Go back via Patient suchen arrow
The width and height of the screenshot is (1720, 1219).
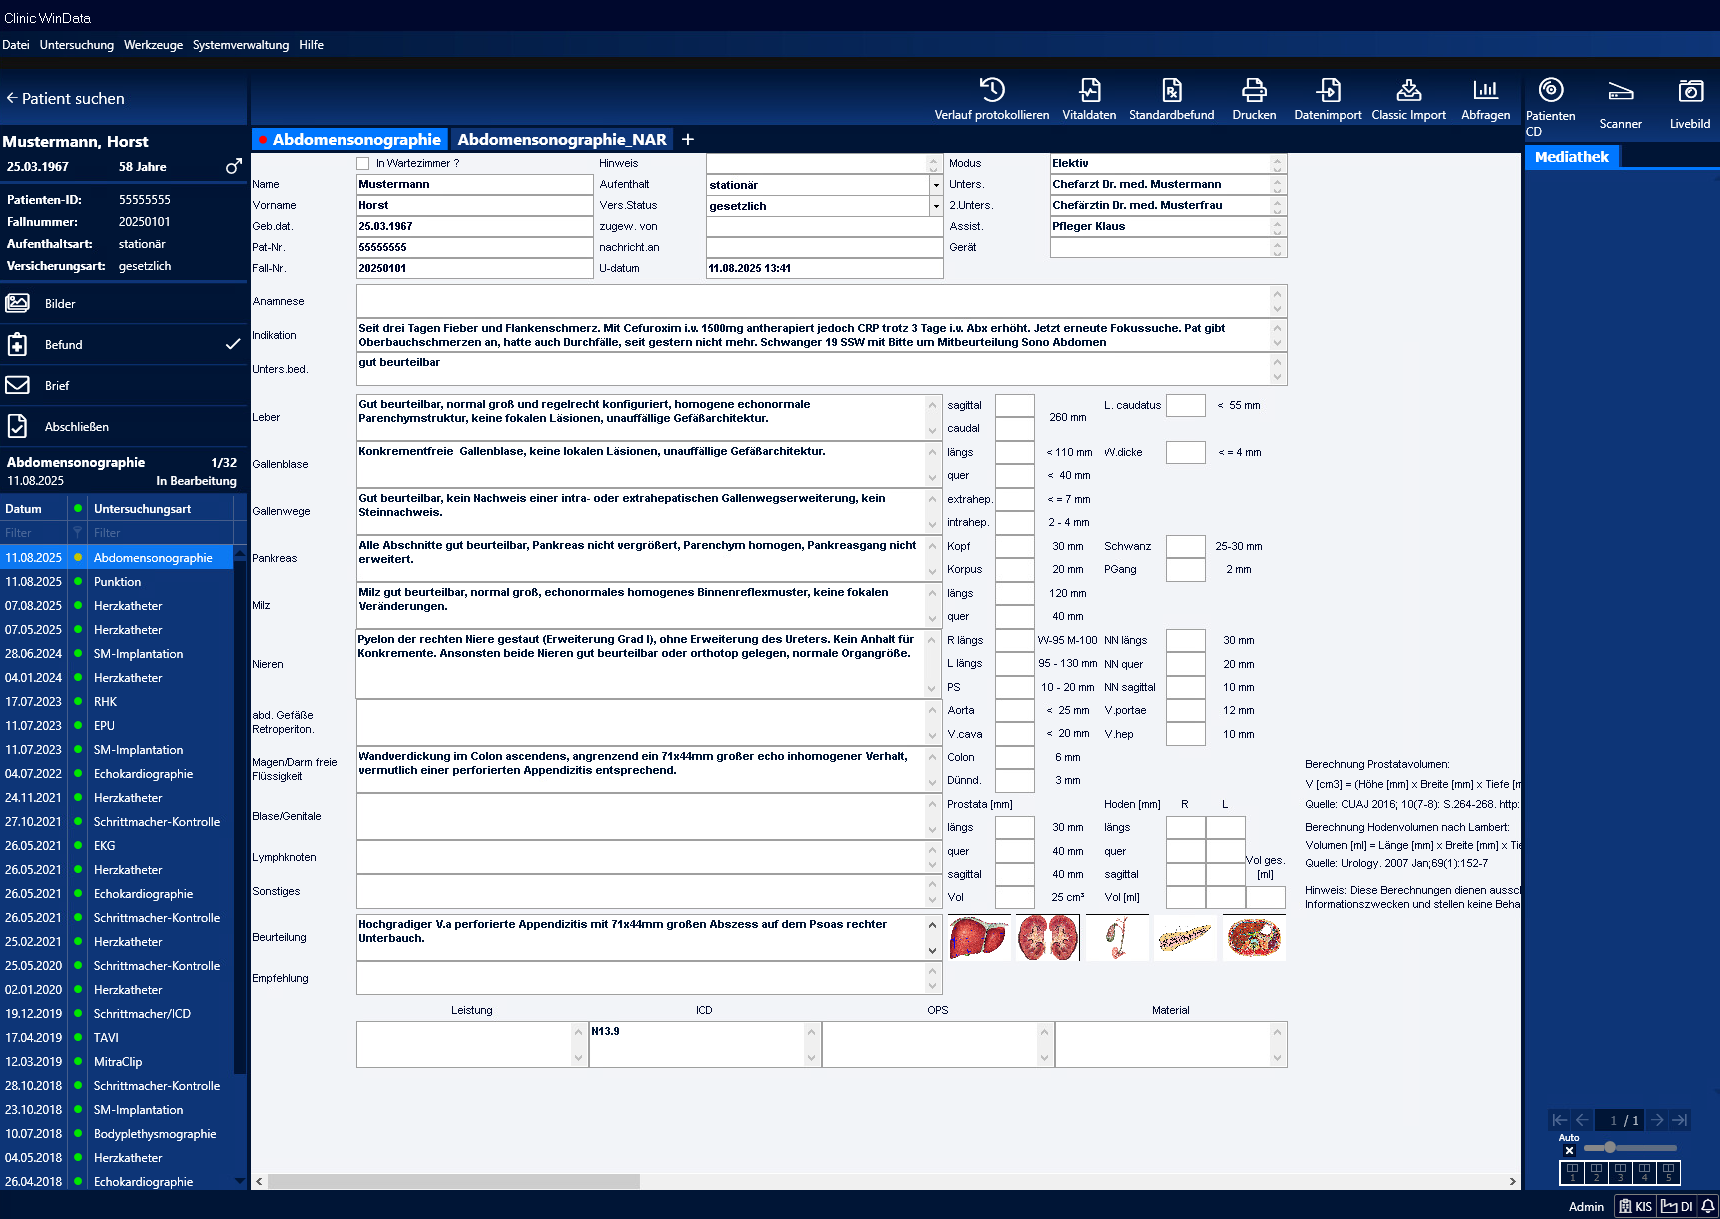pos(12,98)
